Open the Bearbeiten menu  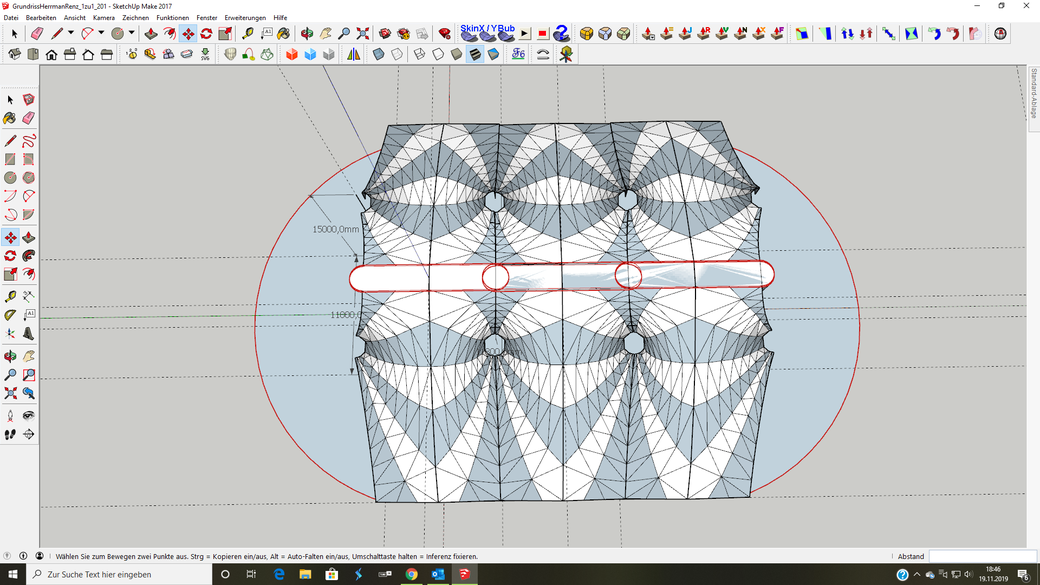[41, 18]
